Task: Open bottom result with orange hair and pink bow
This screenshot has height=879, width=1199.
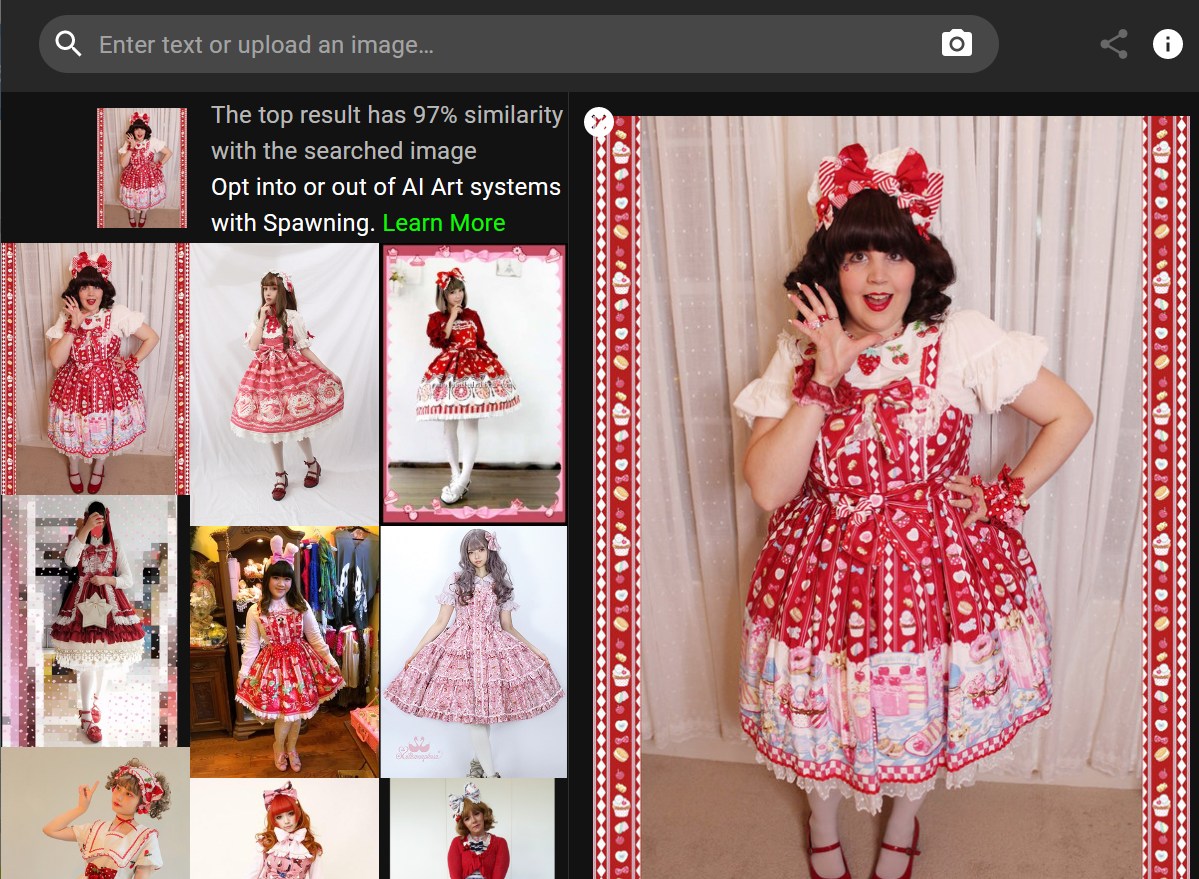Action: [x=284, y=828]
